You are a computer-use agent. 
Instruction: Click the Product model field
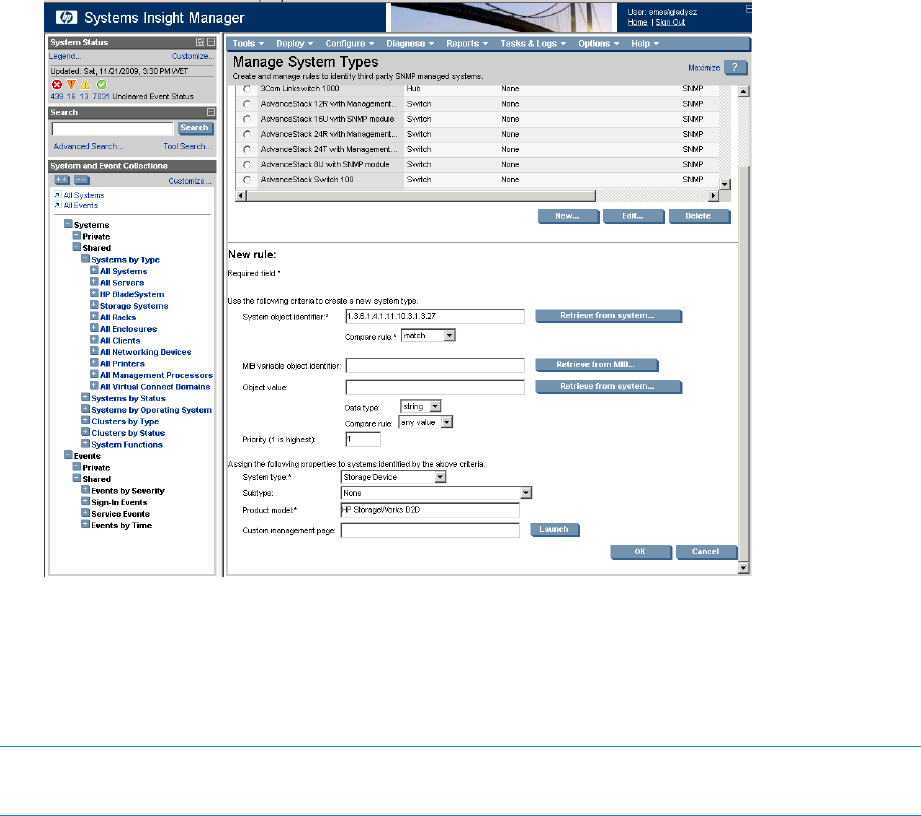click(x=430, y=510)
